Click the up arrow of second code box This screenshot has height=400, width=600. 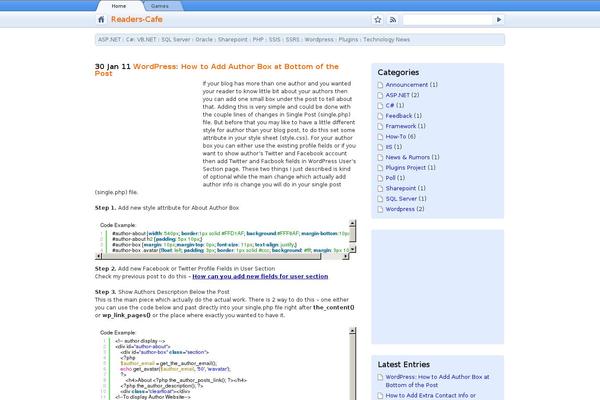(352, 330)
